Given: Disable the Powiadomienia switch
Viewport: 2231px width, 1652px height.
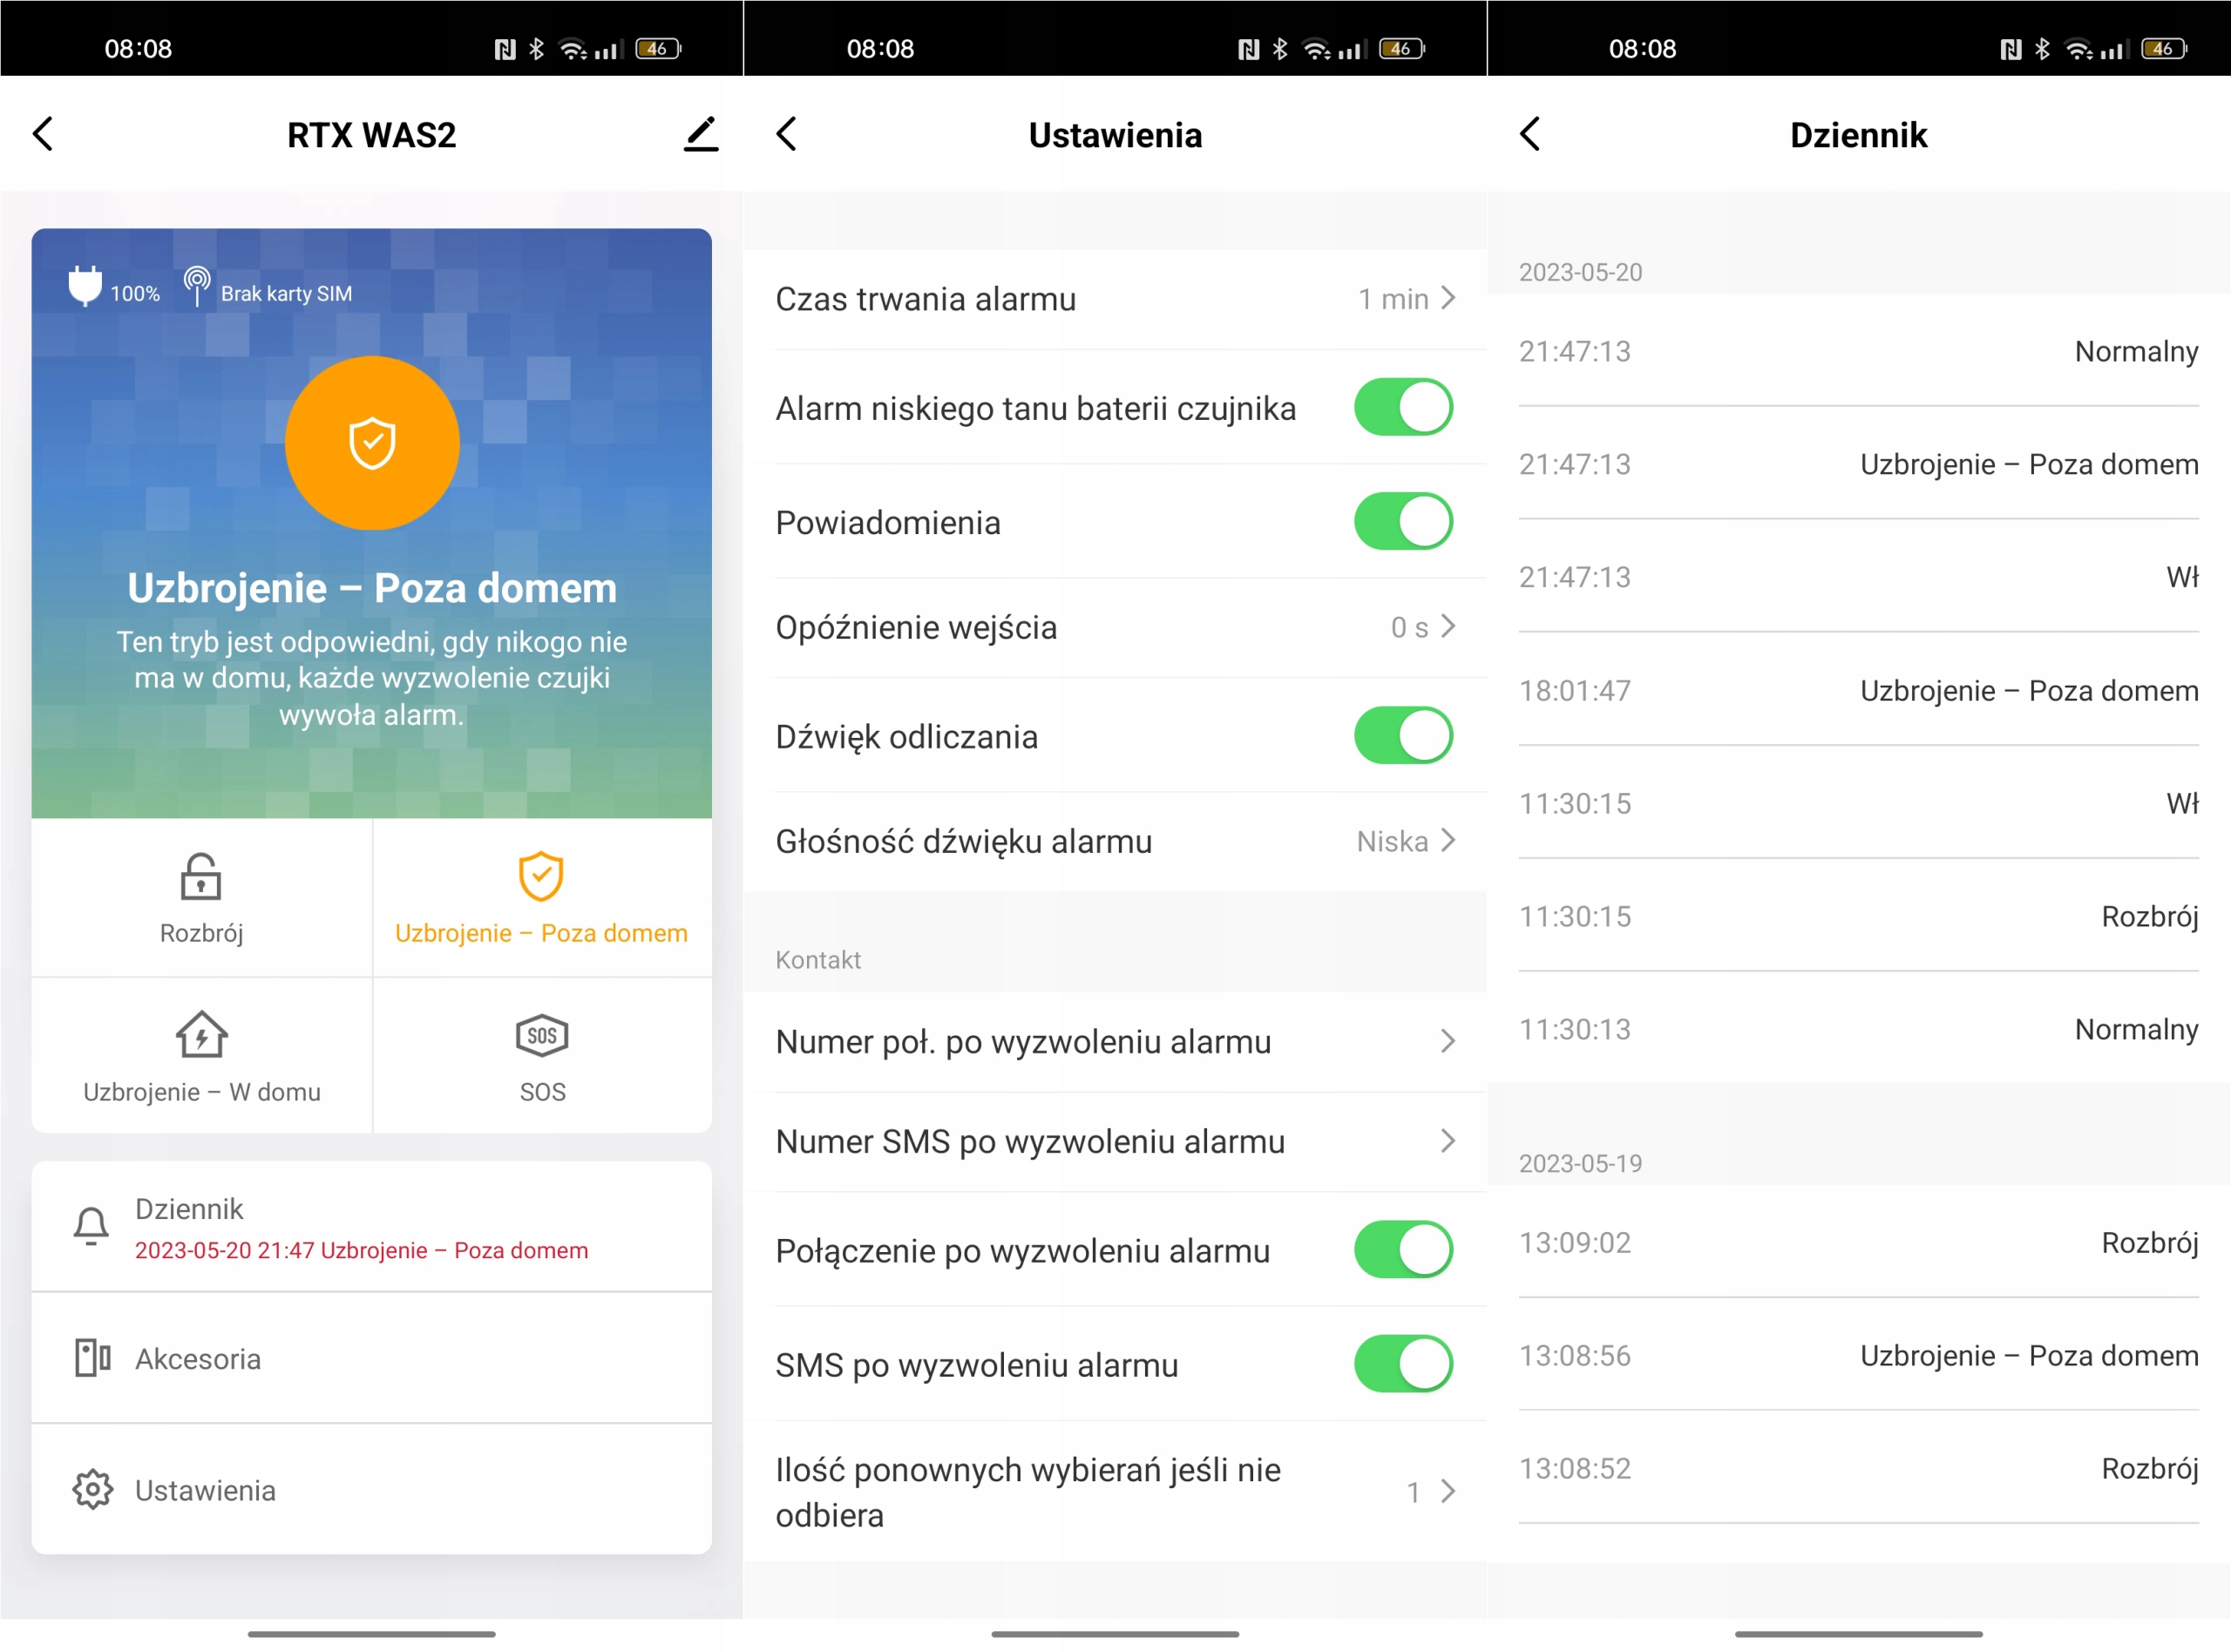Looking at the screenshot, I should click(x=1402, y=521).
